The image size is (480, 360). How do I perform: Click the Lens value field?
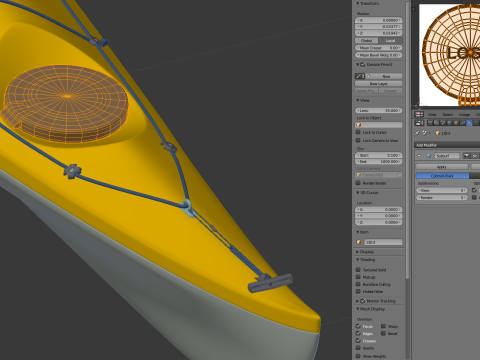tap(379, 110)
